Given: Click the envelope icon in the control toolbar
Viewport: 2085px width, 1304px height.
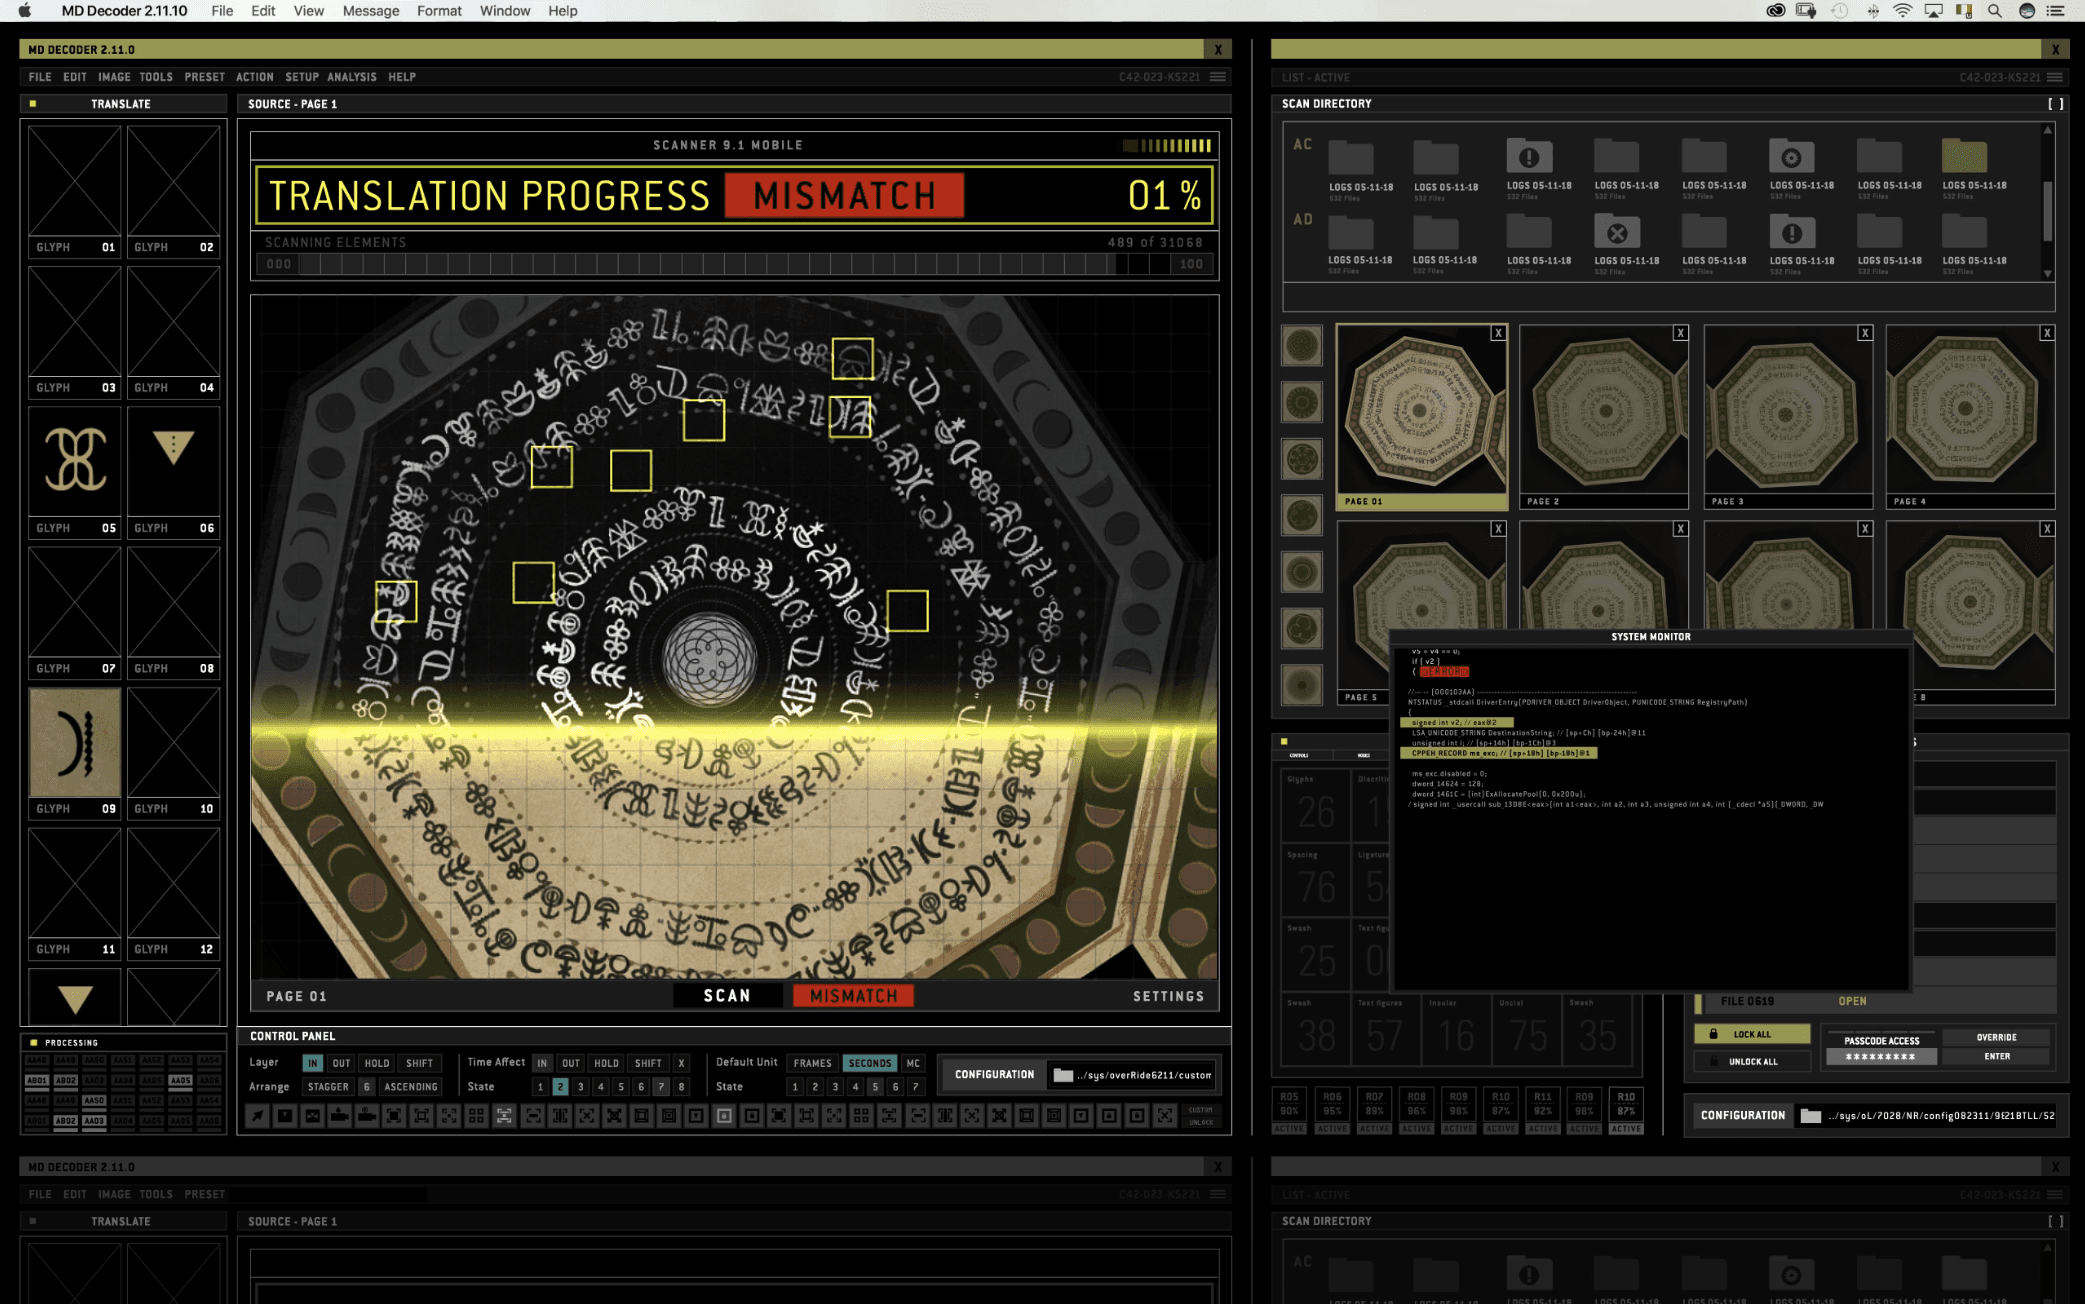Looking at the screenshot, I should [x=313, y=1115].
